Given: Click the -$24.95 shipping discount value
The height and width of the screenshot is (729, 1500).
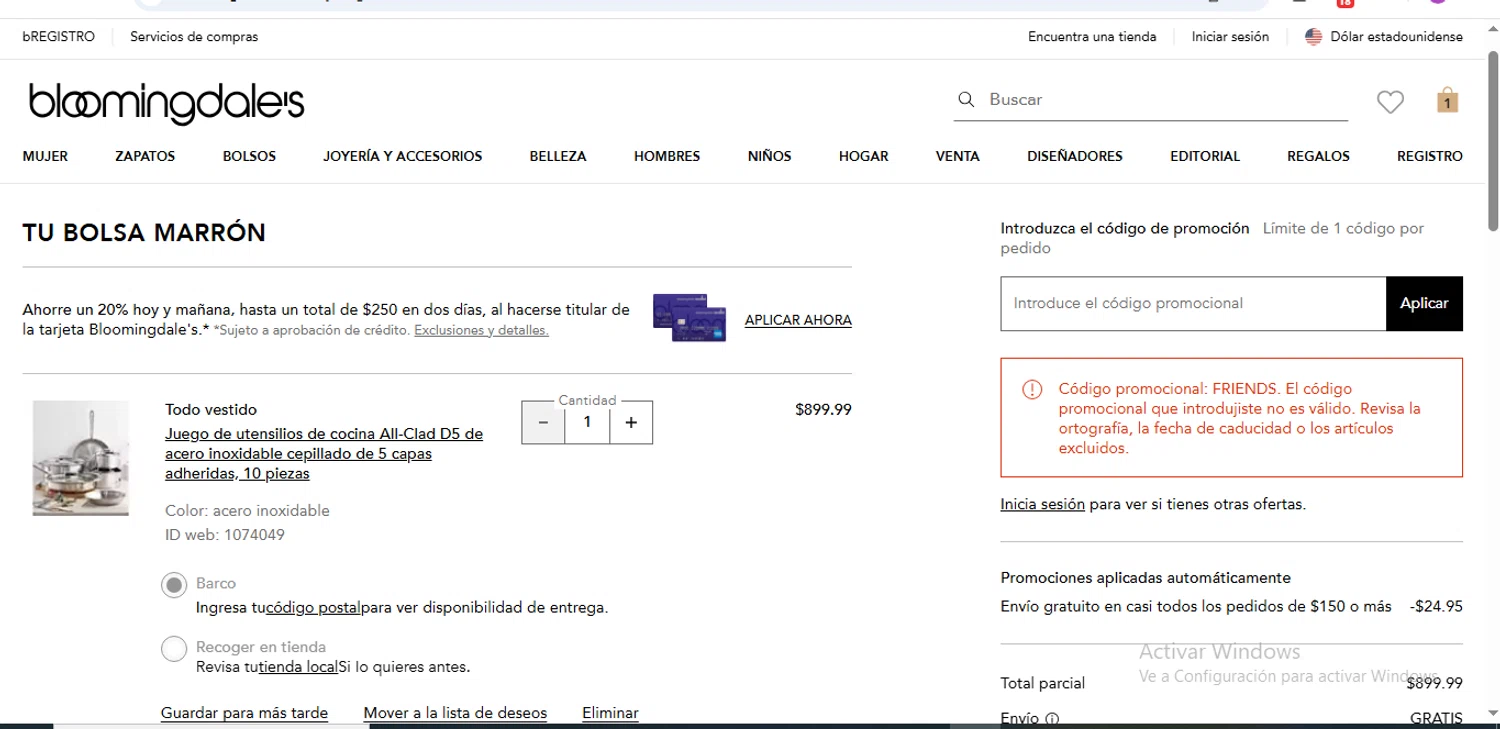Looking at the screenshot, I should [1436, 606].
